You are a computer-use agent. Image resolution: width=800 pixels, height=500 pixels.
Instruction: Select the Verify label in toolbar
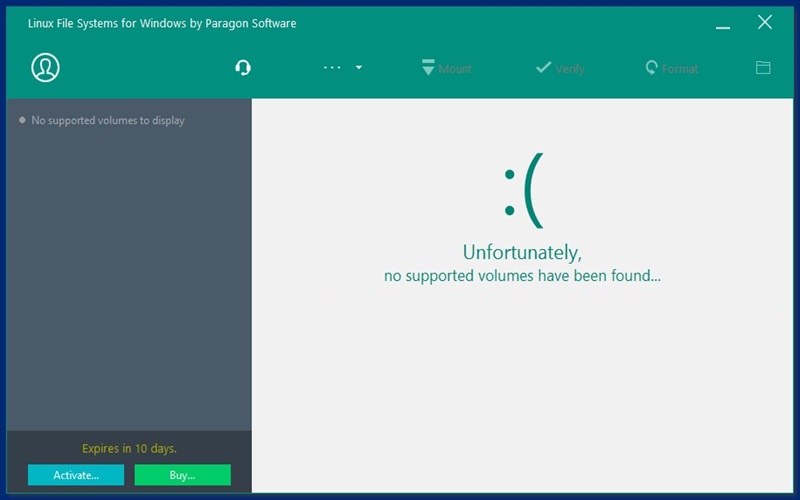click(x=569, y=69)
